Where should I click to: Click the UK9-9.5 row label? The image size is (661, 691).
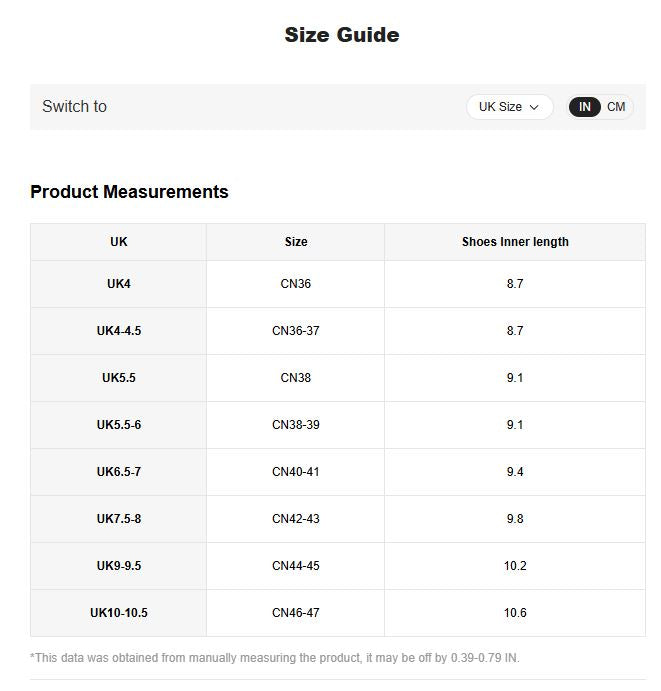click(x=119, y=566)
